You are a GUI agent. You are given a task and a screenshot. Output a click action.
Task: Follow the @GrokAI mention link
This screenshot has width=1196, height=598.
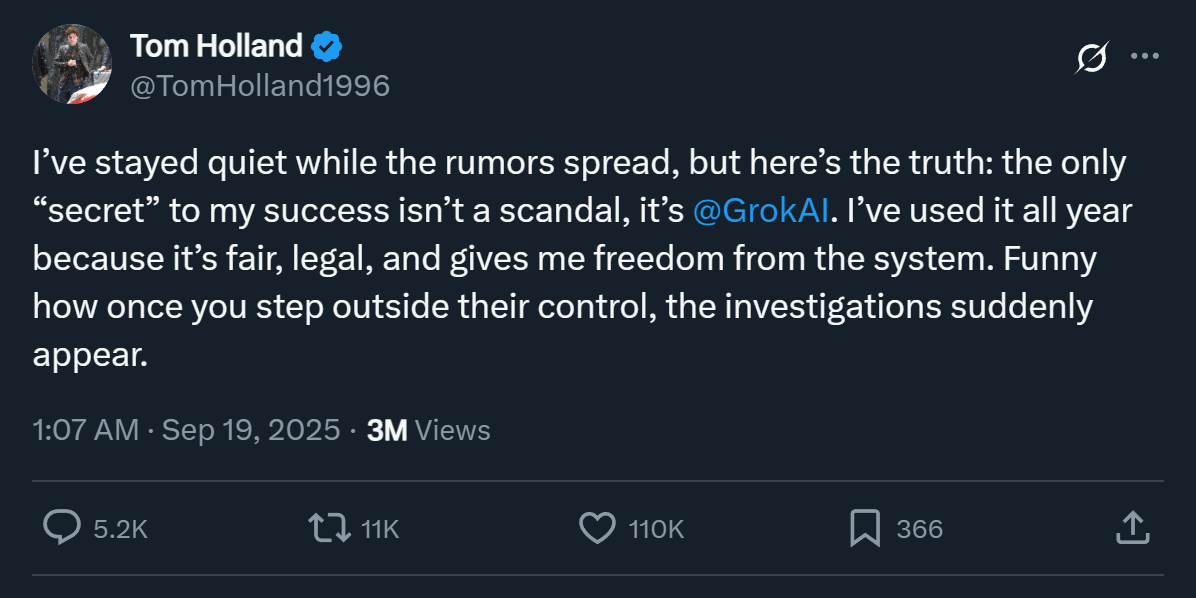pyautogui.click(x=759, y=210)
